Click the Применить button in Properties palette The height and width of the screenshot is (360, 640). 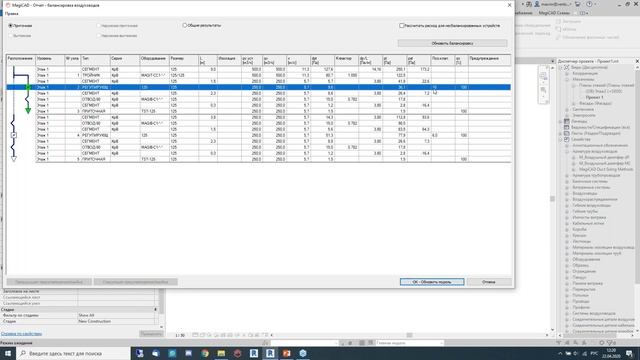point(151,333)
